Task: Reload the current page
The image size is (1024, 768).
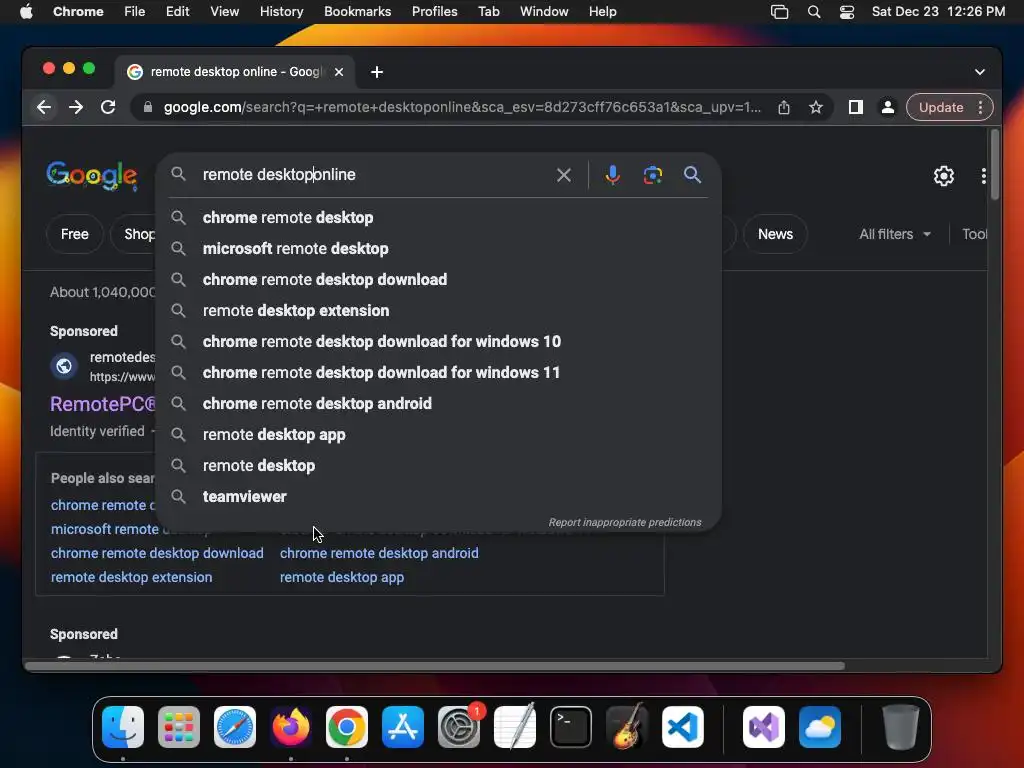Action: click(x=108, y=107)
